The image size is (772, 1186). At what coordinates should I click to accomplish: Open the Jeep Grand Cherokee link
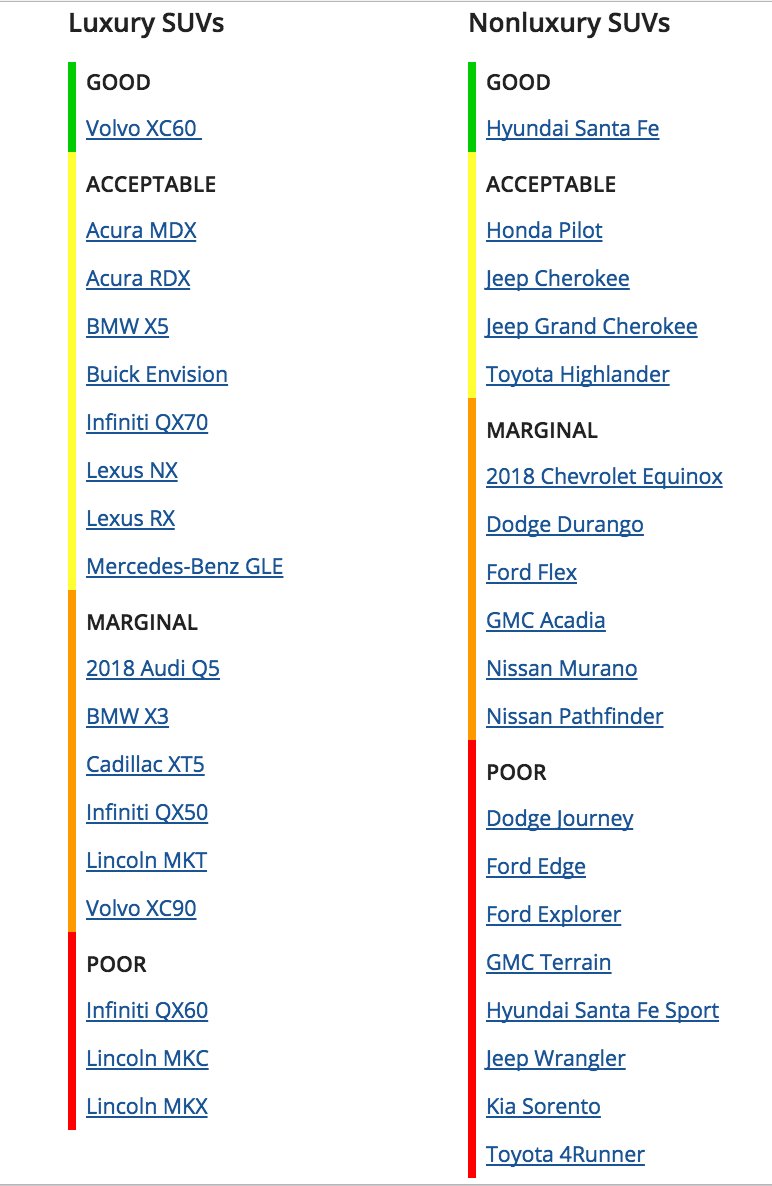click(x=591, y=327)
